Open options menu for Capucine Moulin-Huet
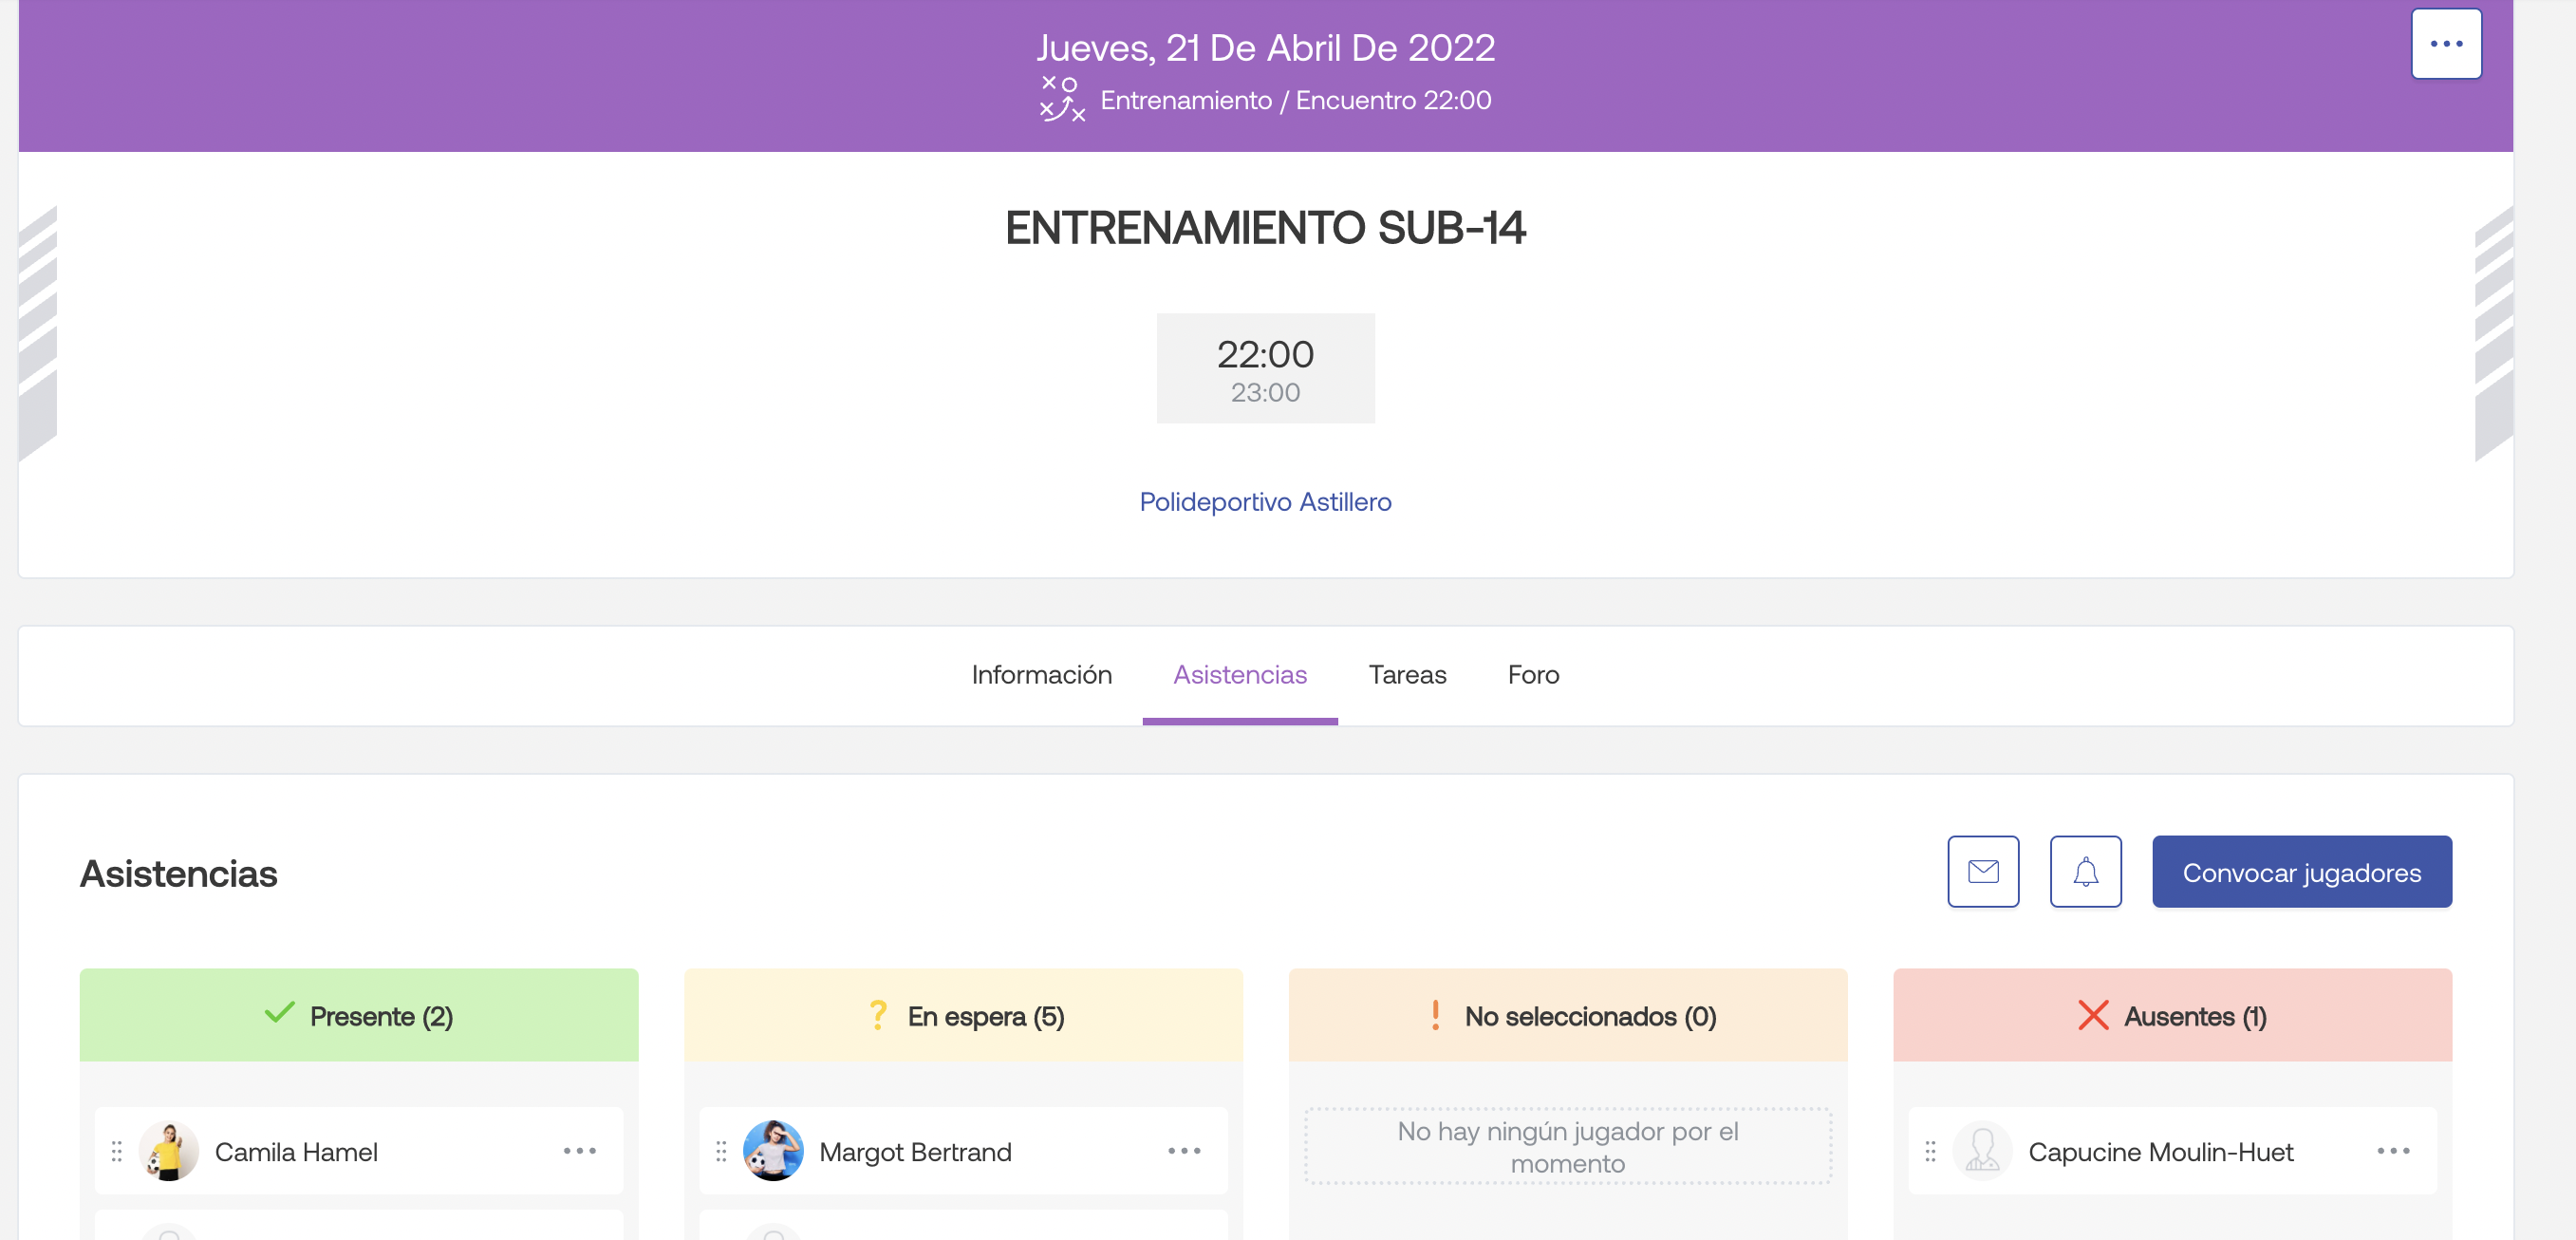This screenshot has height=1240, width=2576. pyautogui.click(x=2392, y=1151)
